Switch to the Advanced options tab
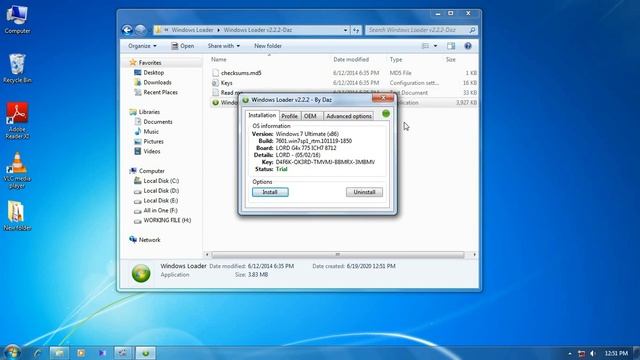Image resolution: width=640 pixels, height=360 pixels. pos(349,116)
